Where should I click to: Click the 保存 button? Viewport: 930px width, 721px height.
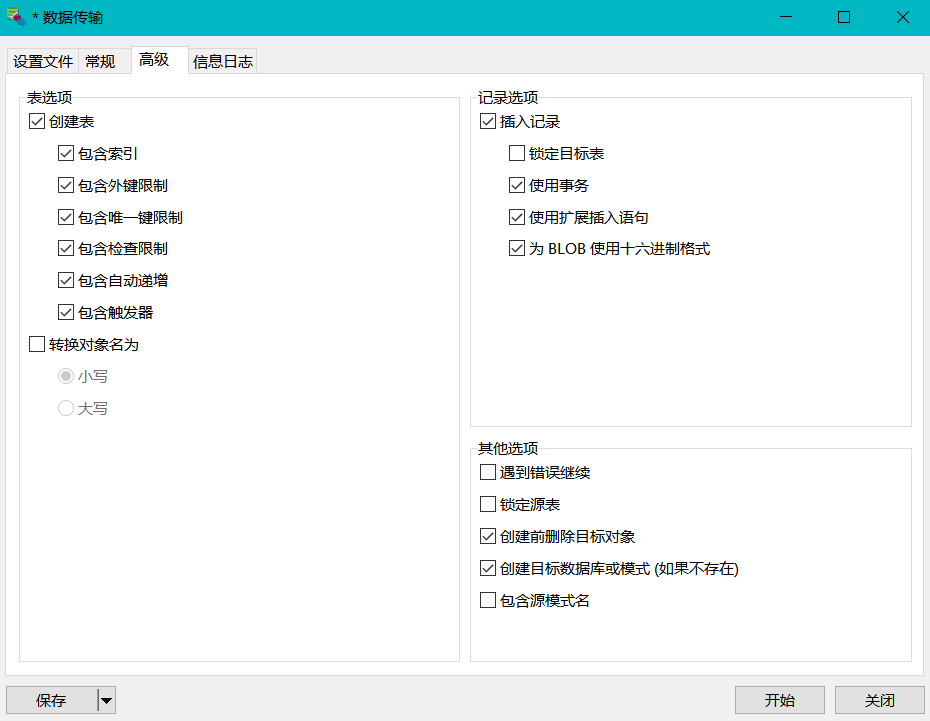[x=50, y=700]
